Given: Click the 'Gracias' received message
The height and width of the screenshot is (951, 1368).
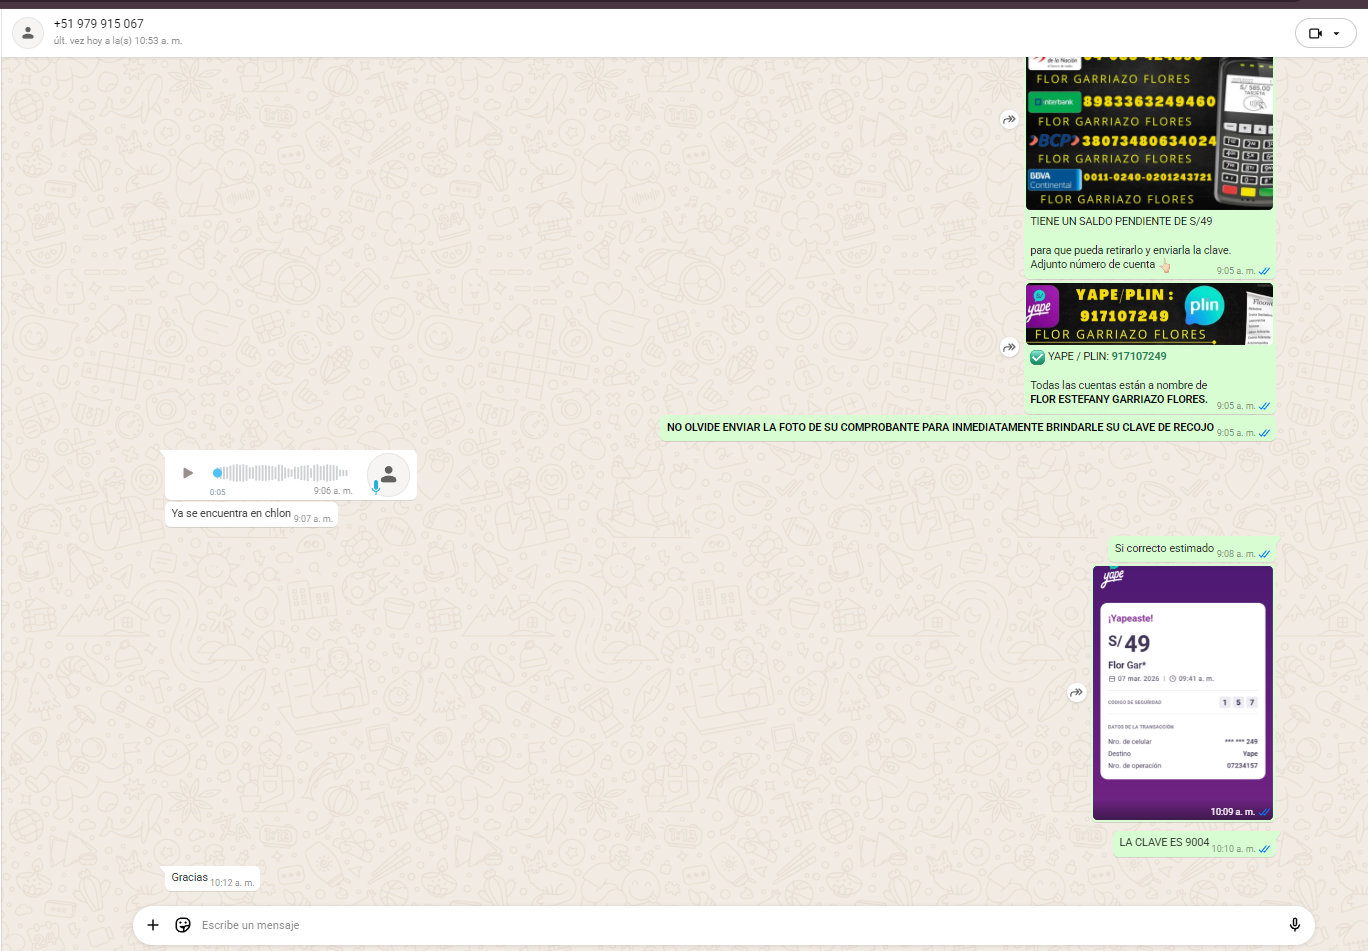Looking at the screenshot, I should pyautogui.click(x=190, y=877).
